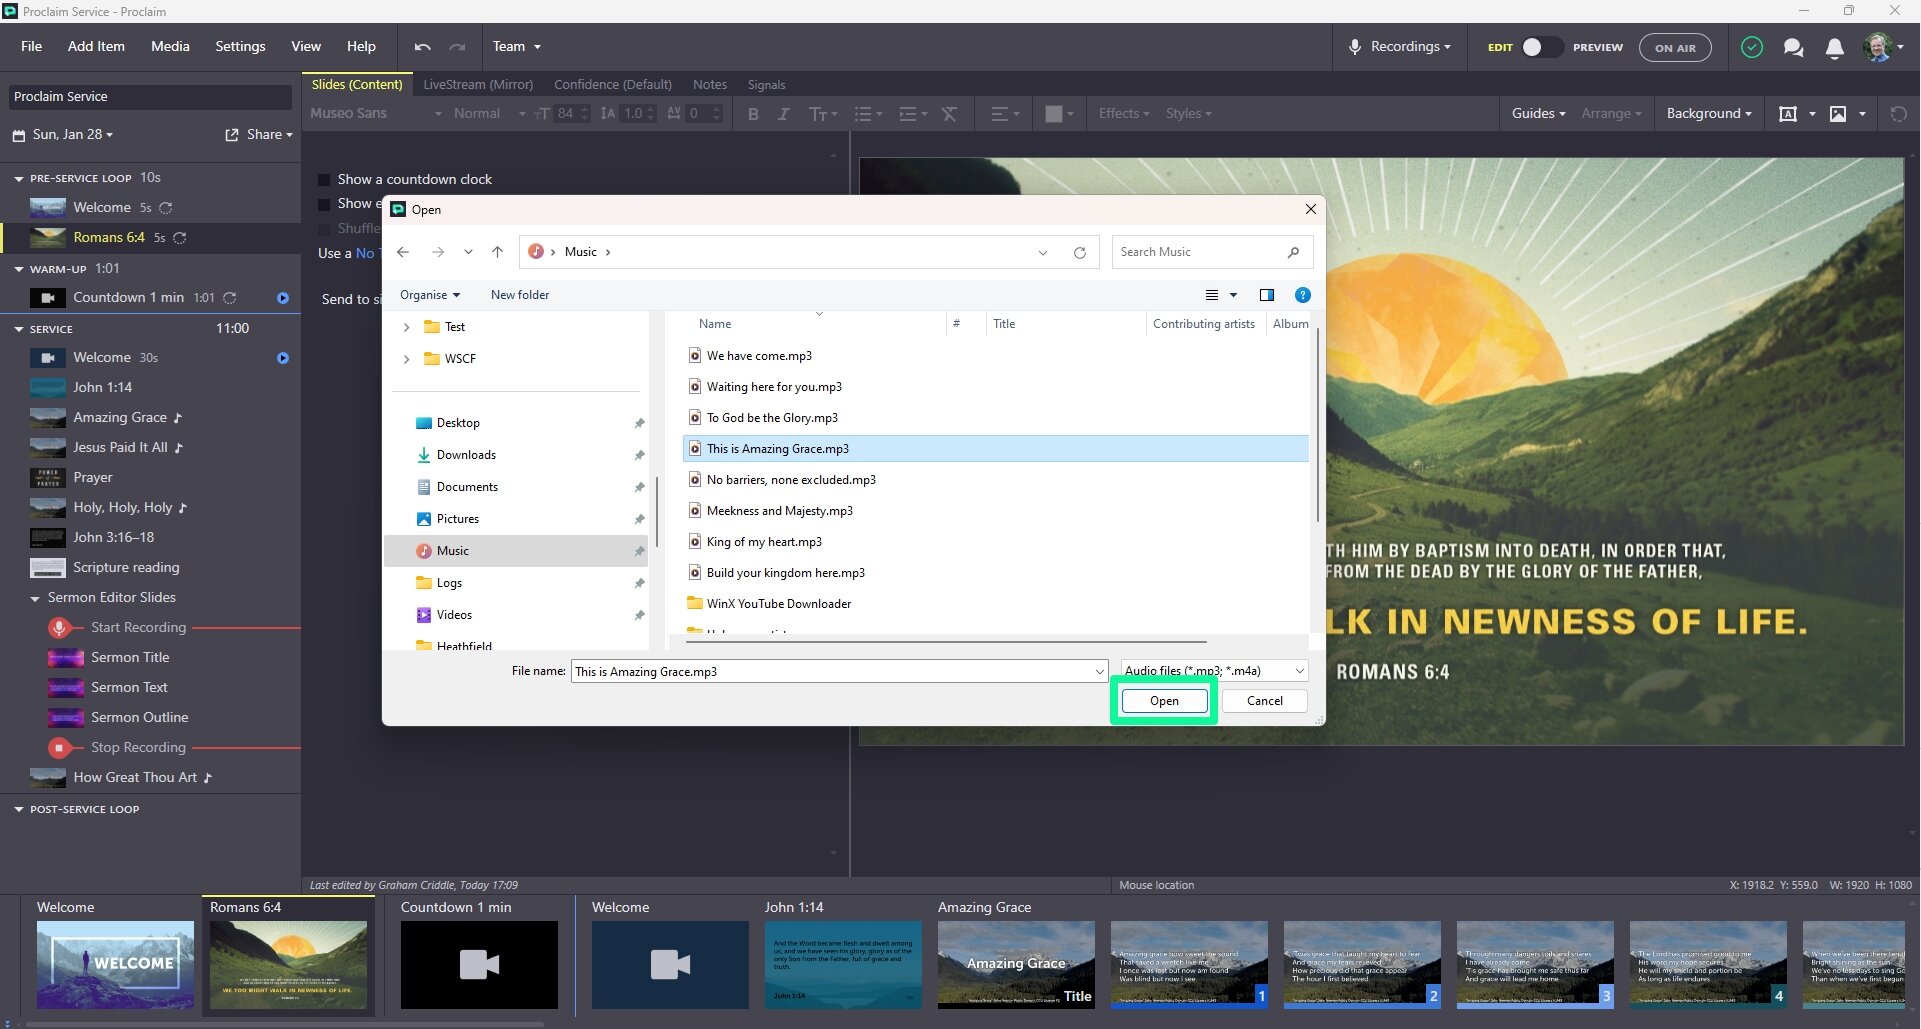Expand the Background dropdown
Image resolution: width=1921 pixels, height=1029 pixels.
(1708, 113)
